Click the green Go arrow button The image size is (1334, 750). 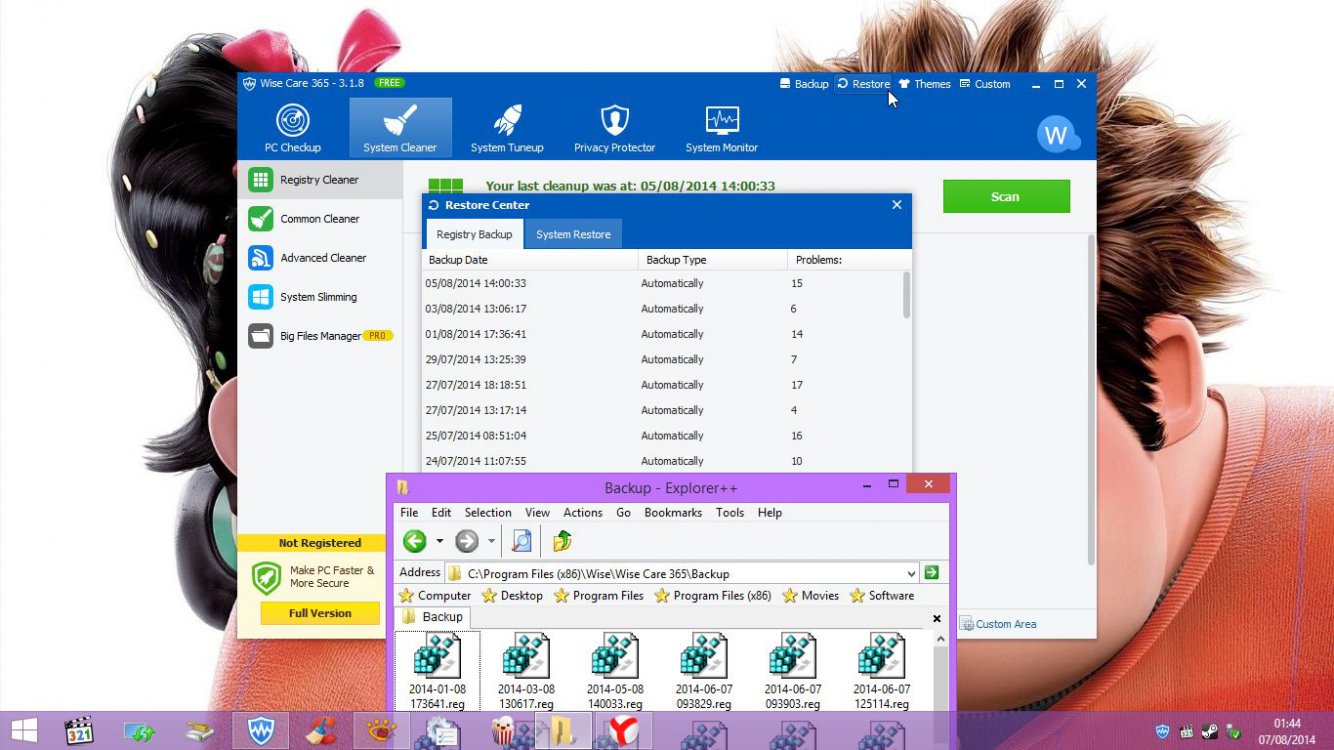[x=932, y=573]
